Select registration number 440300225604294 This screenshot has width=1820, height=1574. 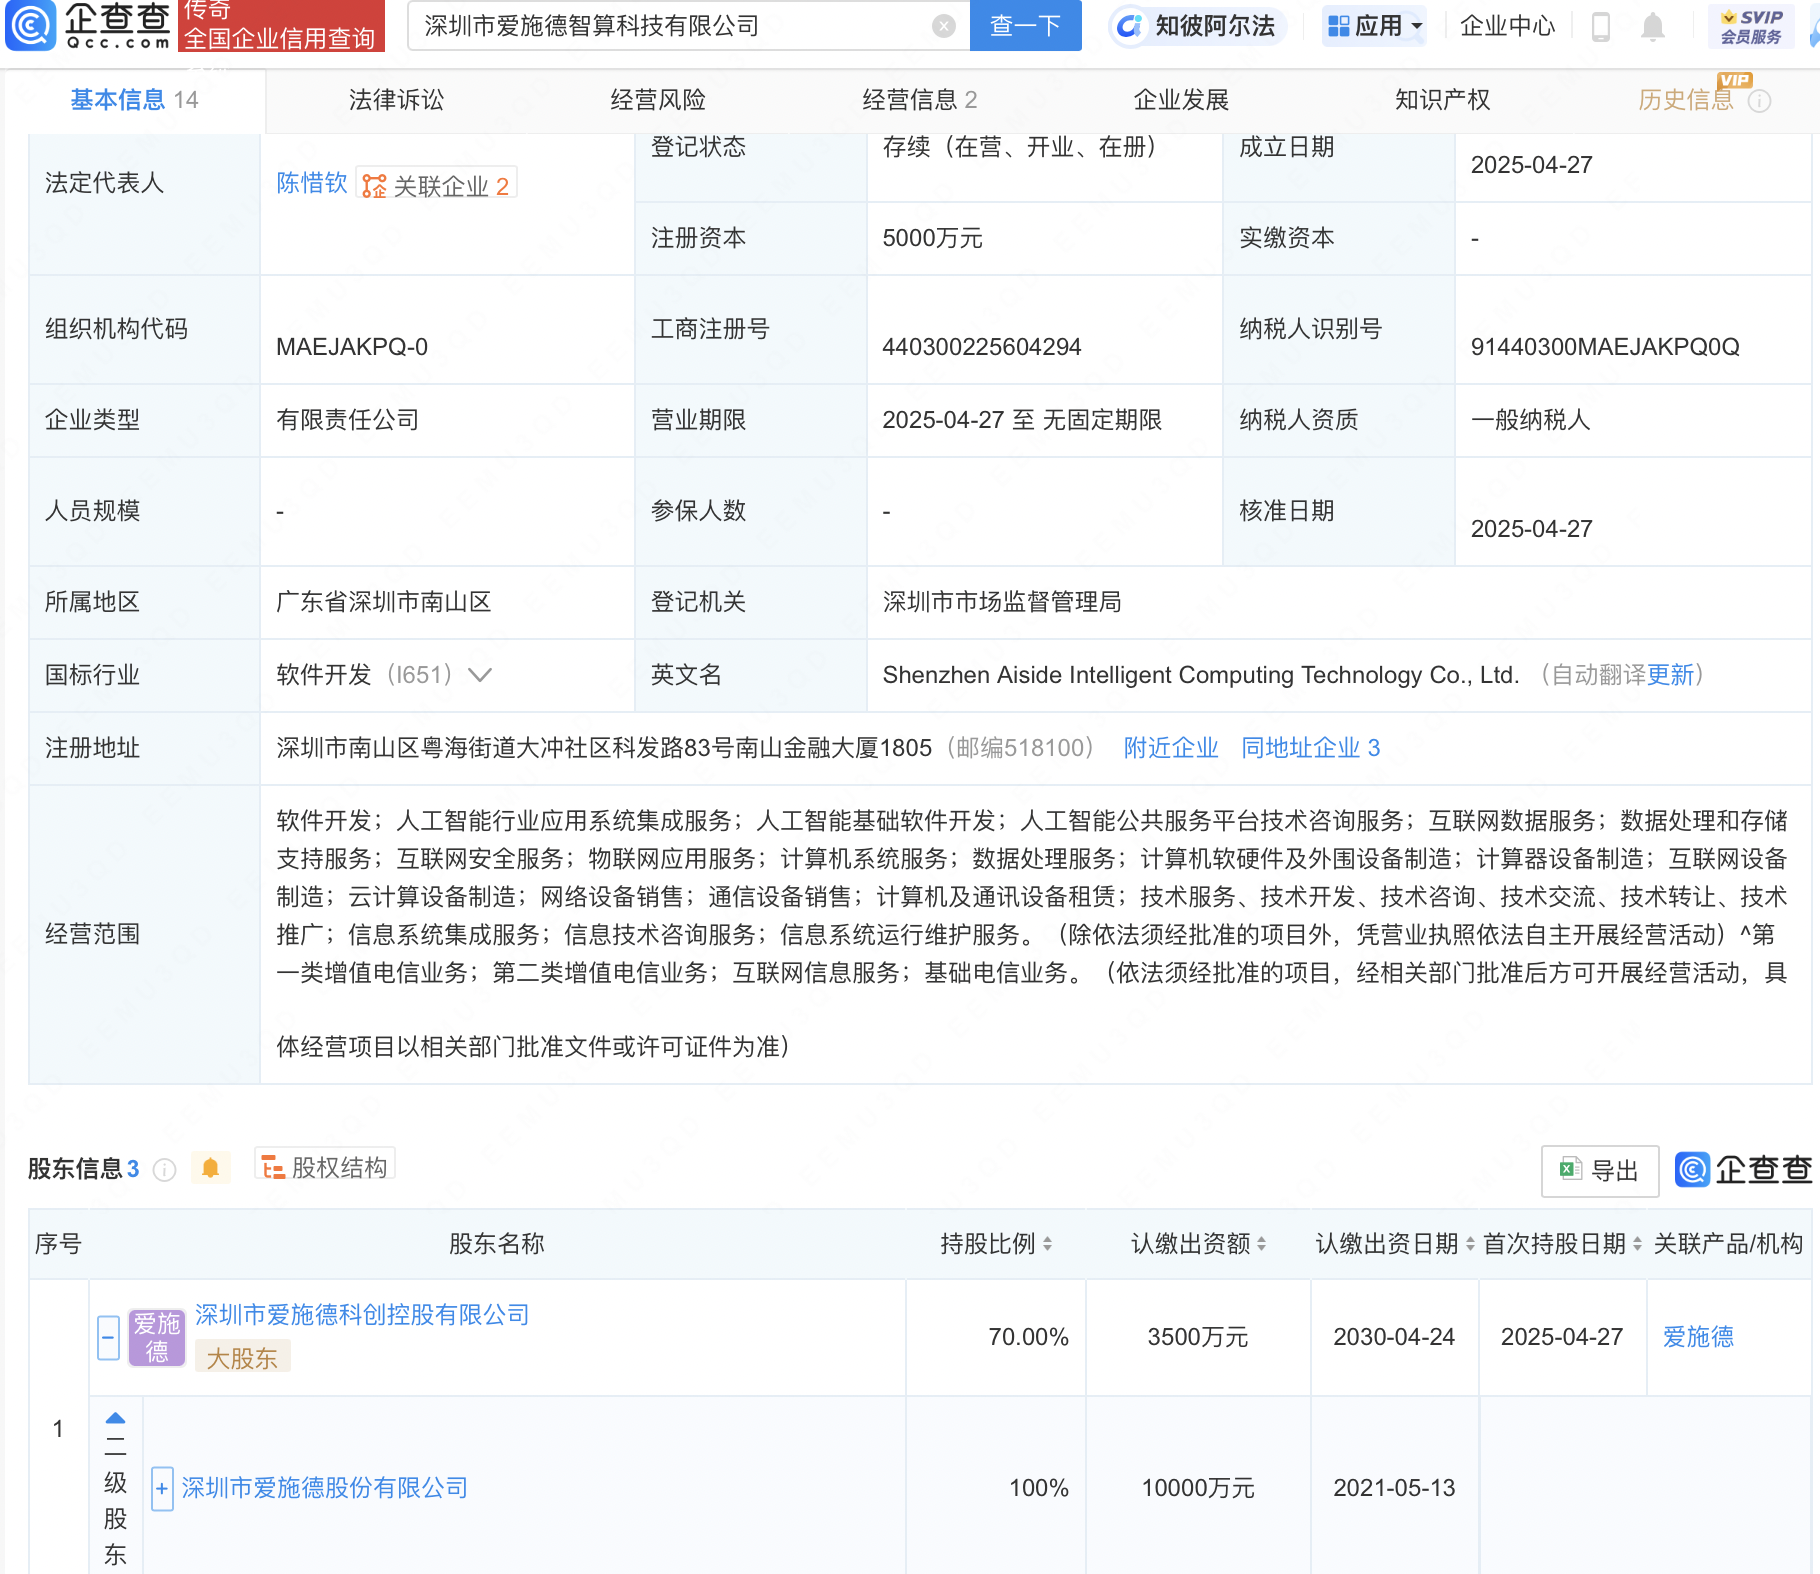(982, 347)
